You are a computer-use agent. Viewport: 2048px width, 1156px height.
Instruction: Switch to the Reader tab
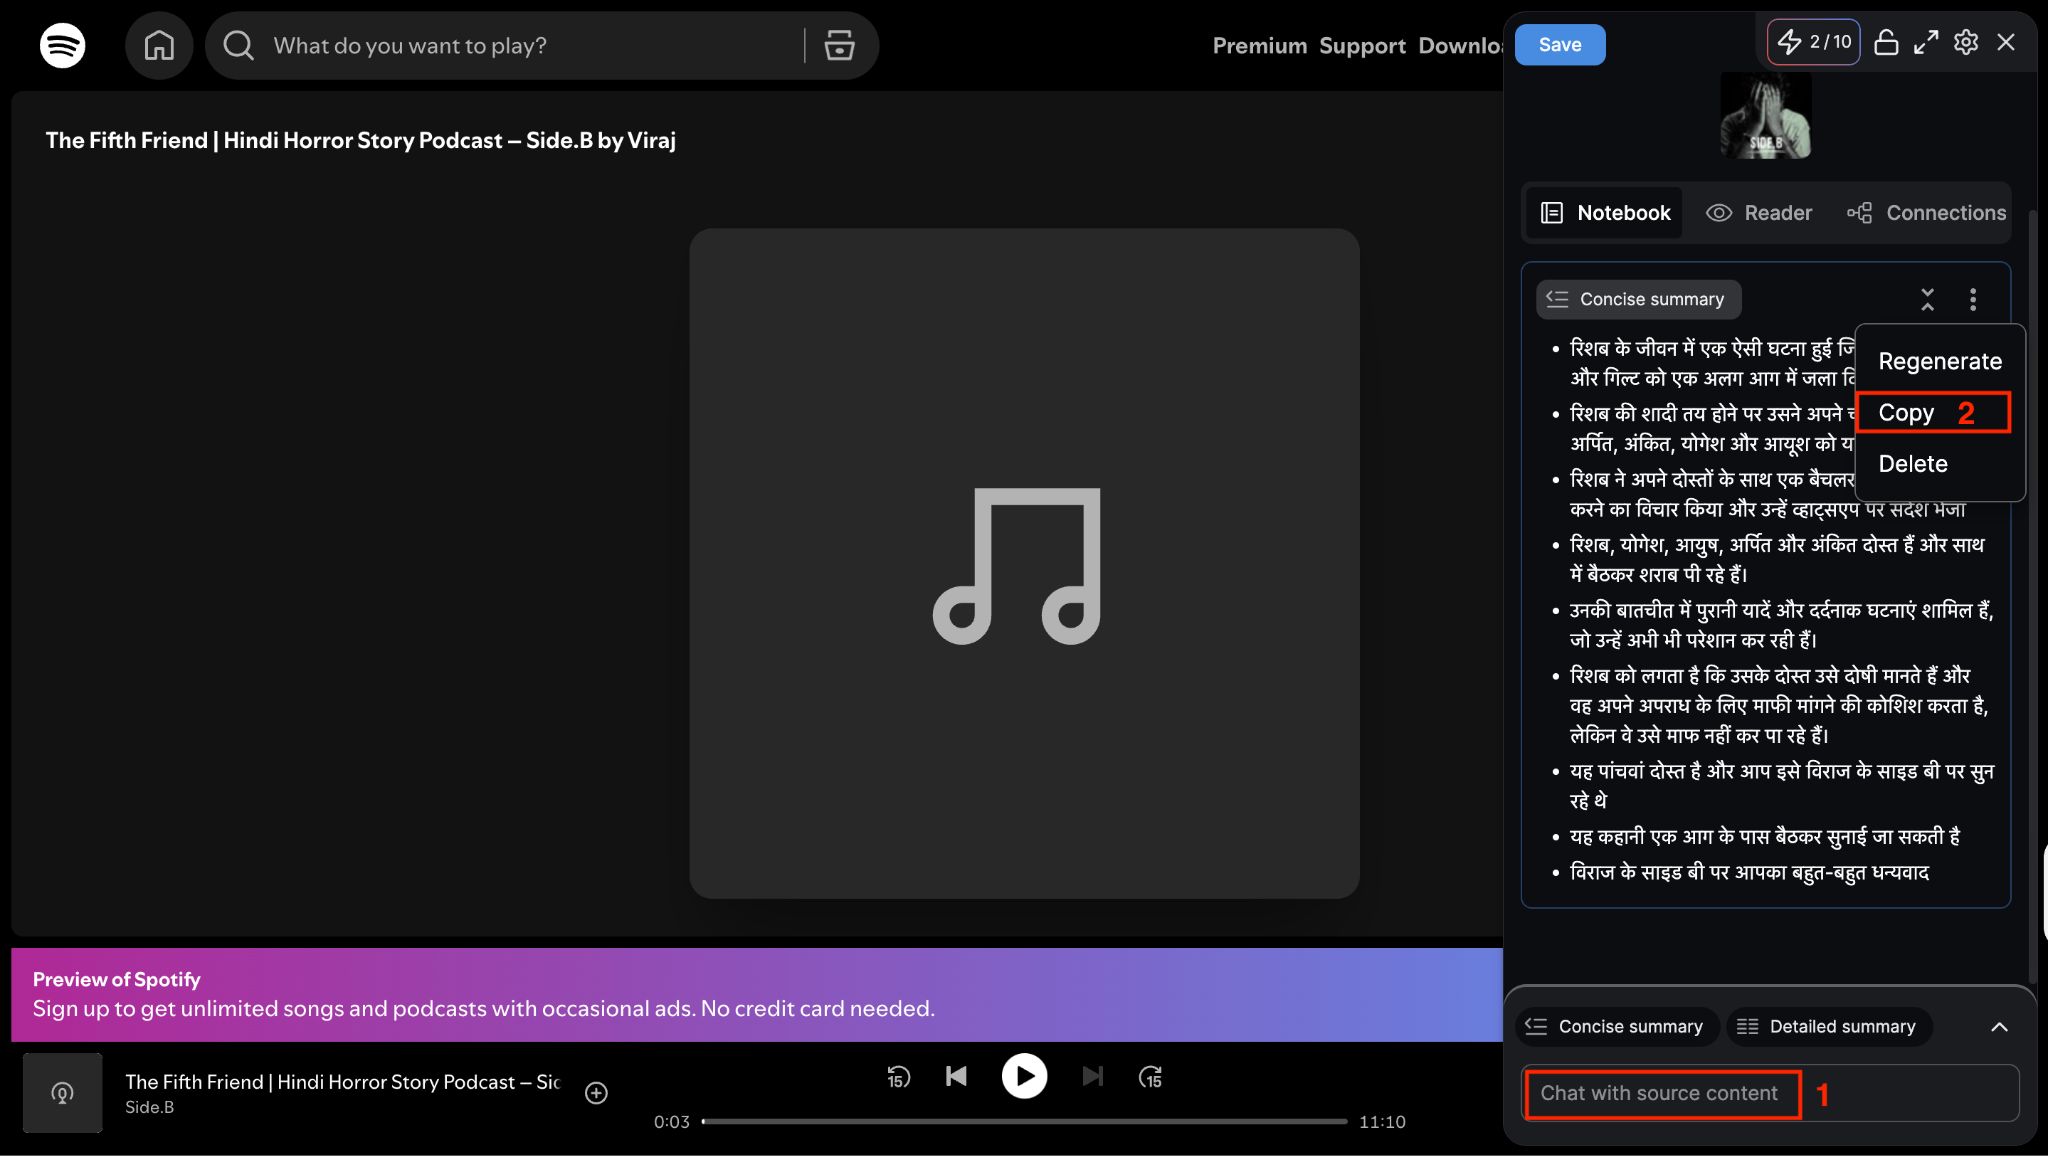click(1759, 213)
